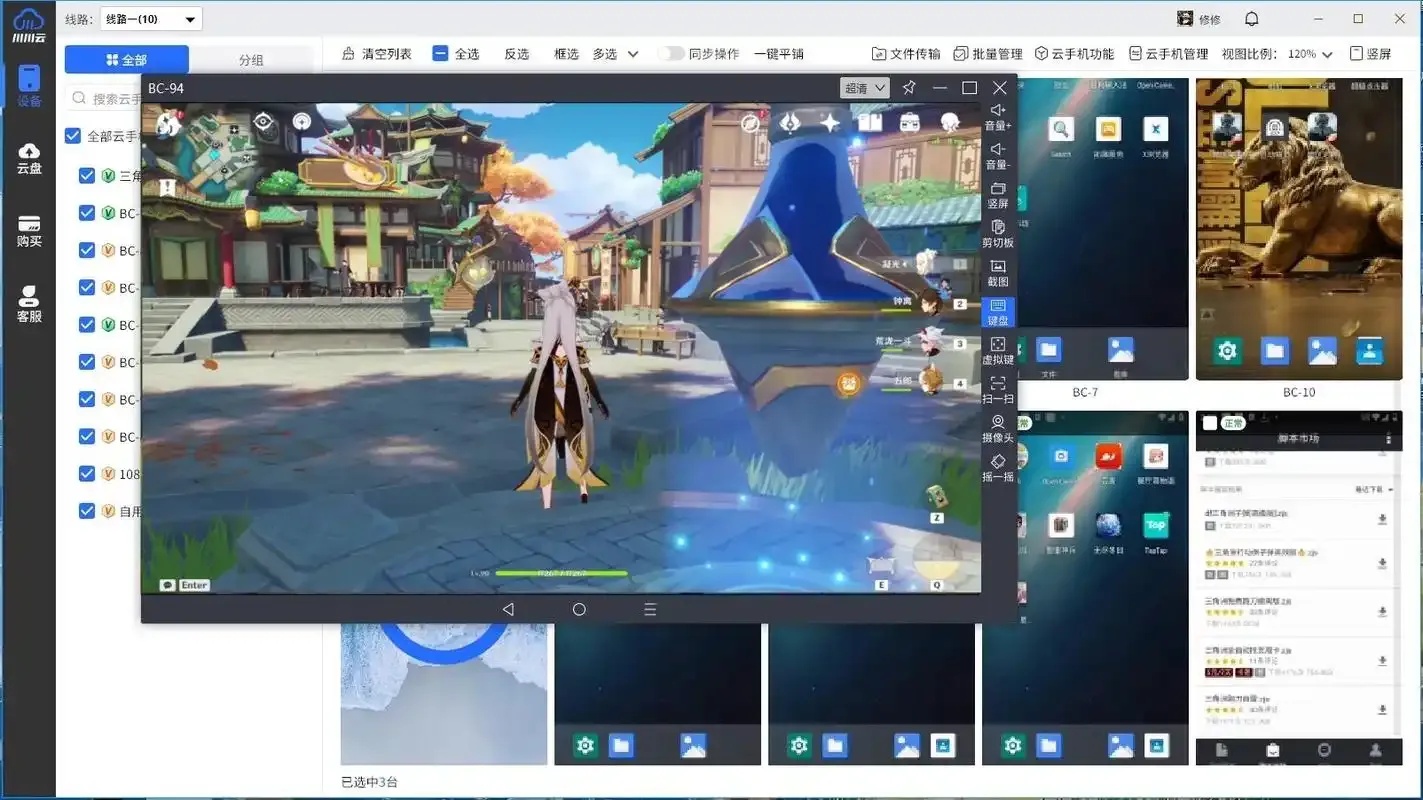1423x800 pixels.
Task: Tap the Android recents menu in BC-94
Action: pyautogui.click(x=650, y=609)
